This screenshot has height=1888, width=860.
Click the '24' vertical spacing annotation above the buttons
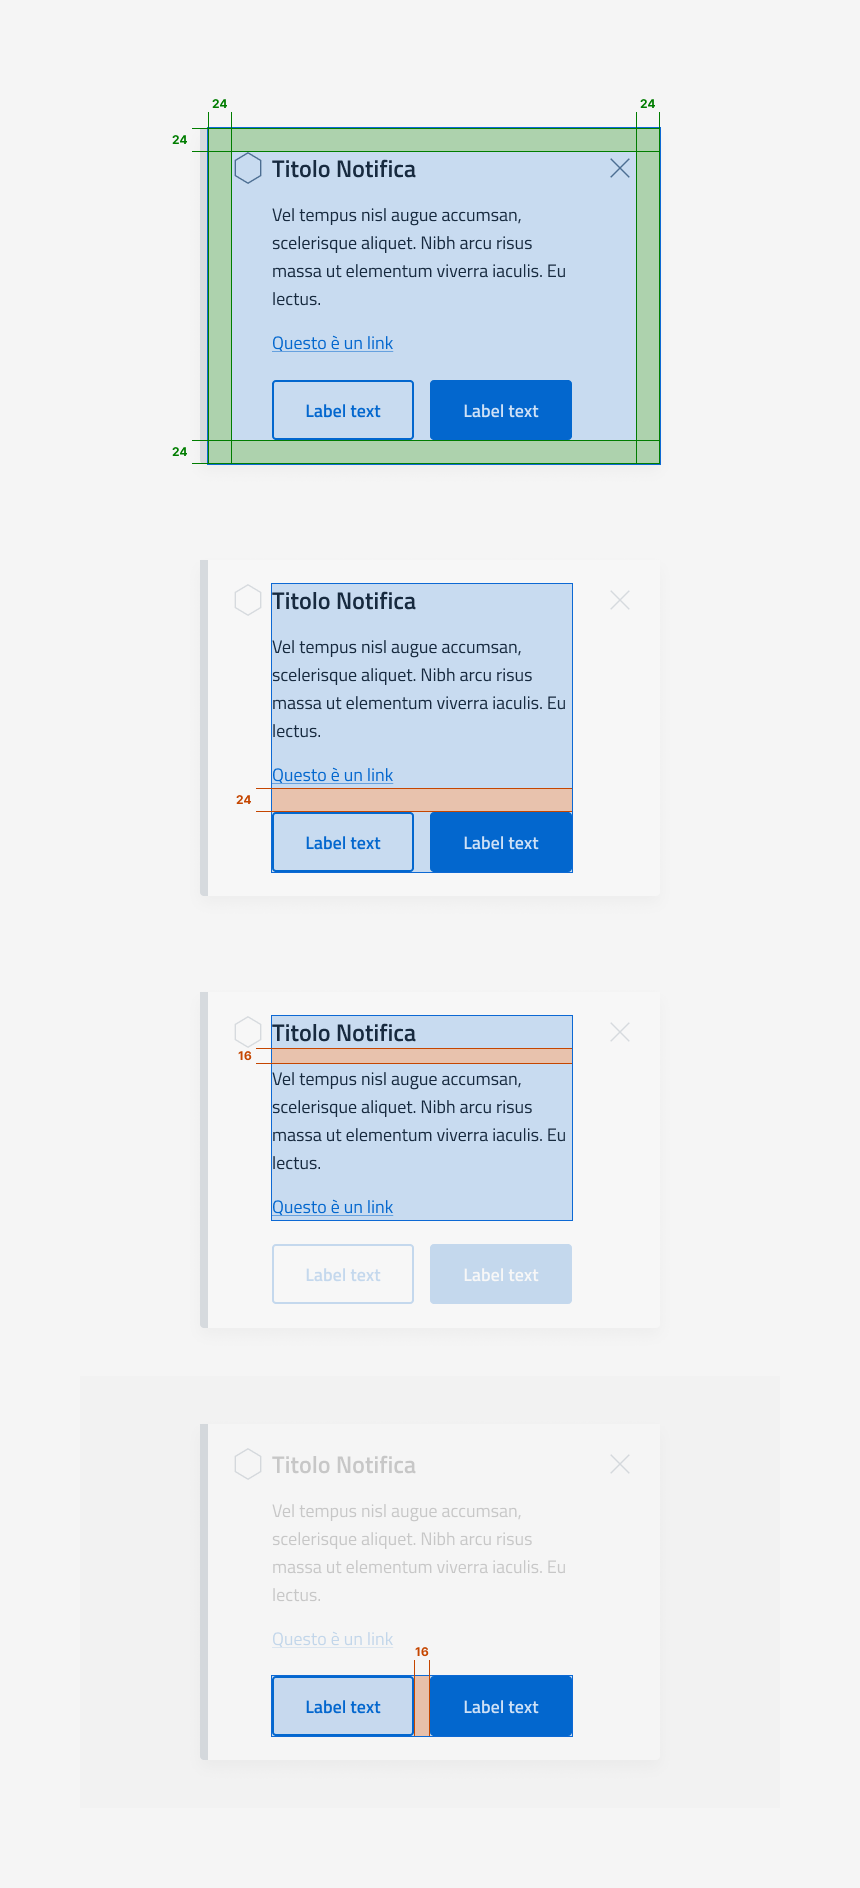[243, 800]
